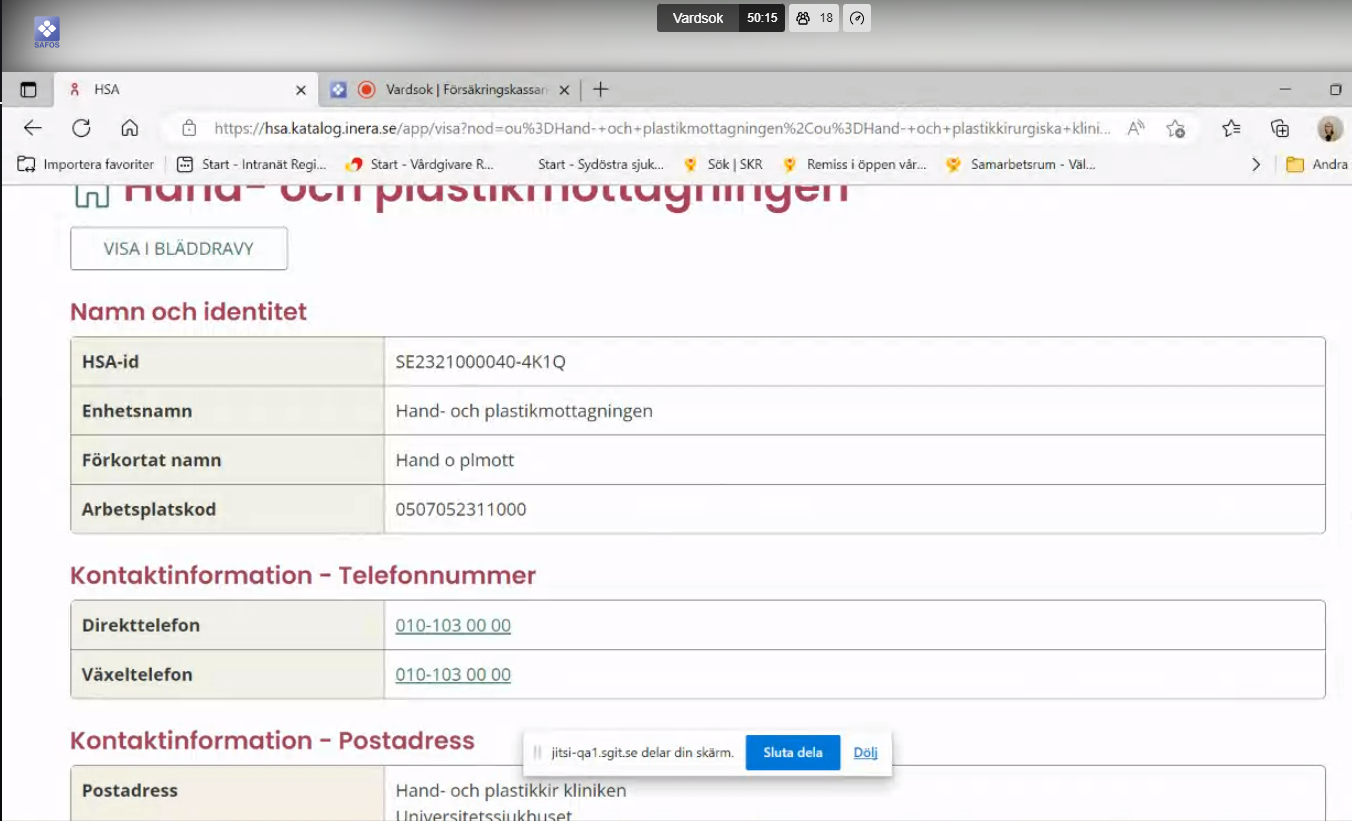The image size is (1352, 821).
Task: Add this page to favorites
Action: click(1176, 128)
